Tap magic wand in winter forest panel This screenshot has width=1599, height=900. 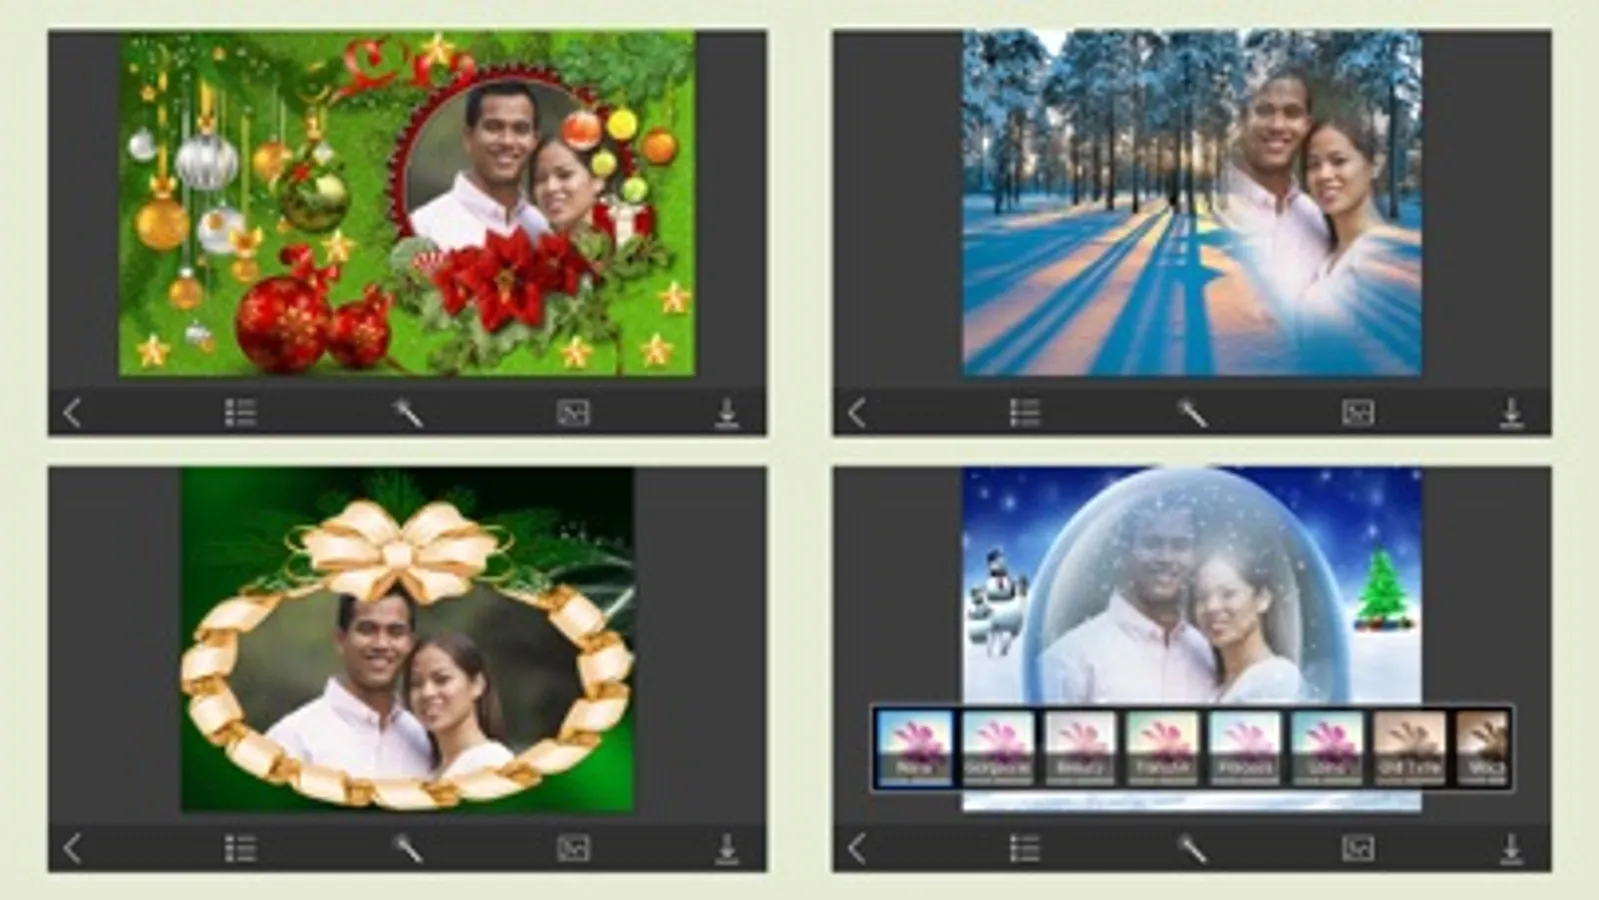point(1192,412)
